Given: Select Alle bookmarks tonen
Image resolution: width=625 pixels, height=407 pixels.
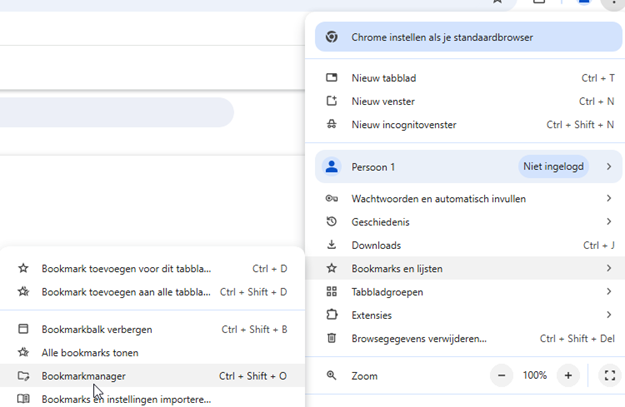Looking at the screenshot, I should point(153,352).
